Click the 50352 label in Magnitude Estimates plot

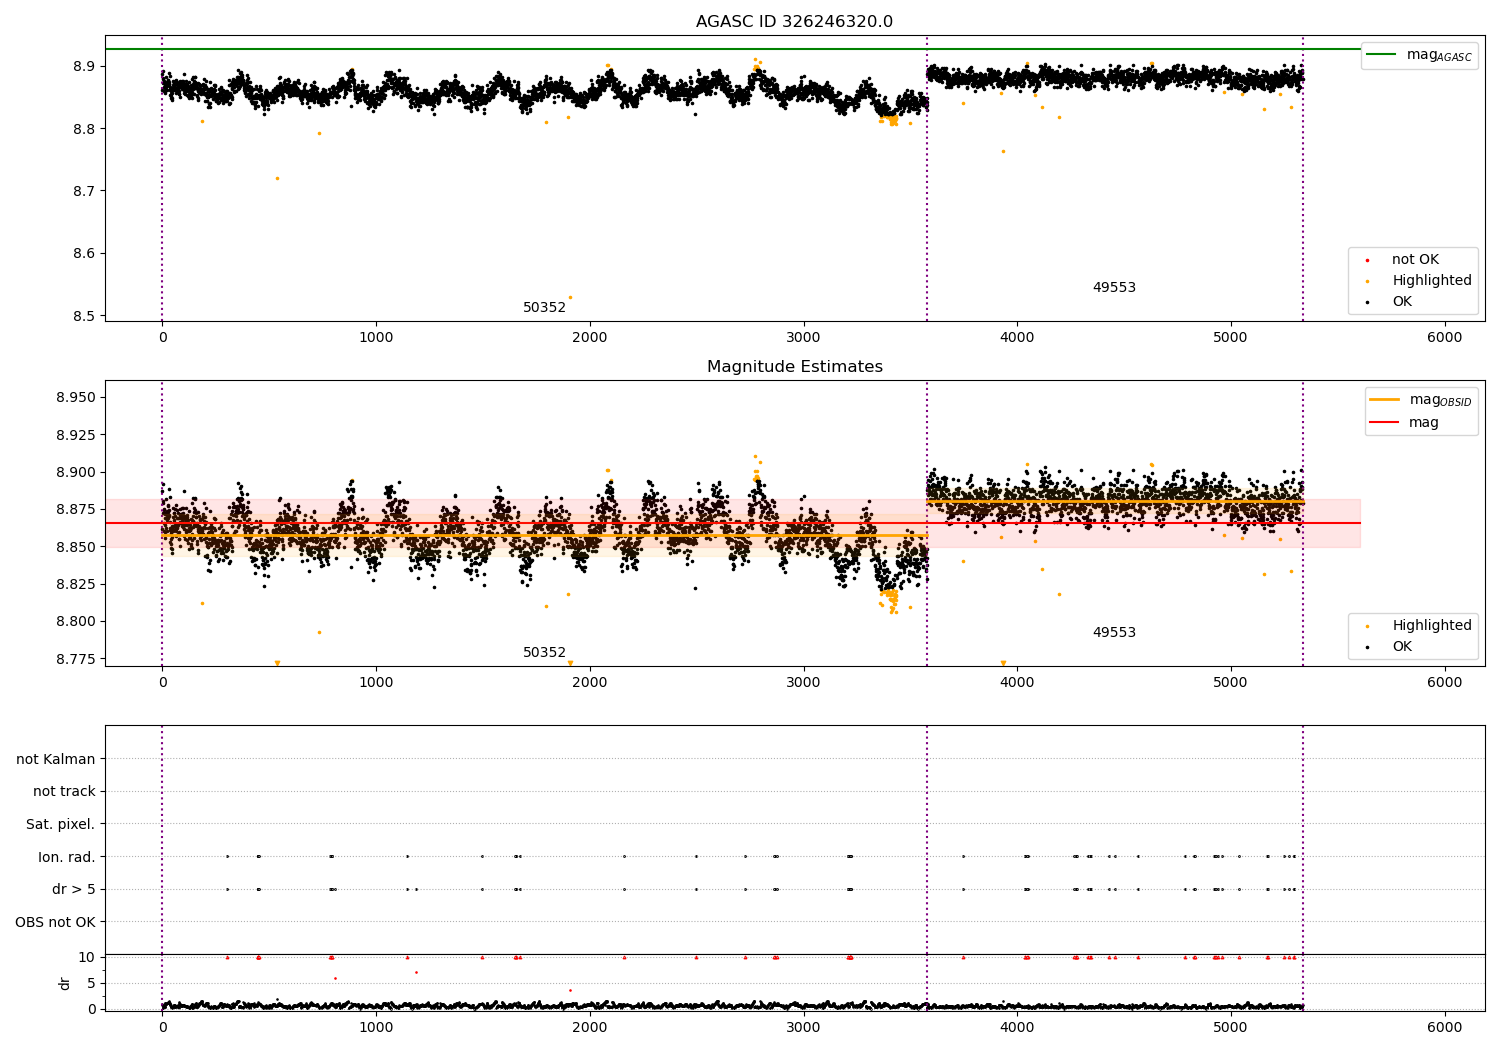(x=544, y=653)
